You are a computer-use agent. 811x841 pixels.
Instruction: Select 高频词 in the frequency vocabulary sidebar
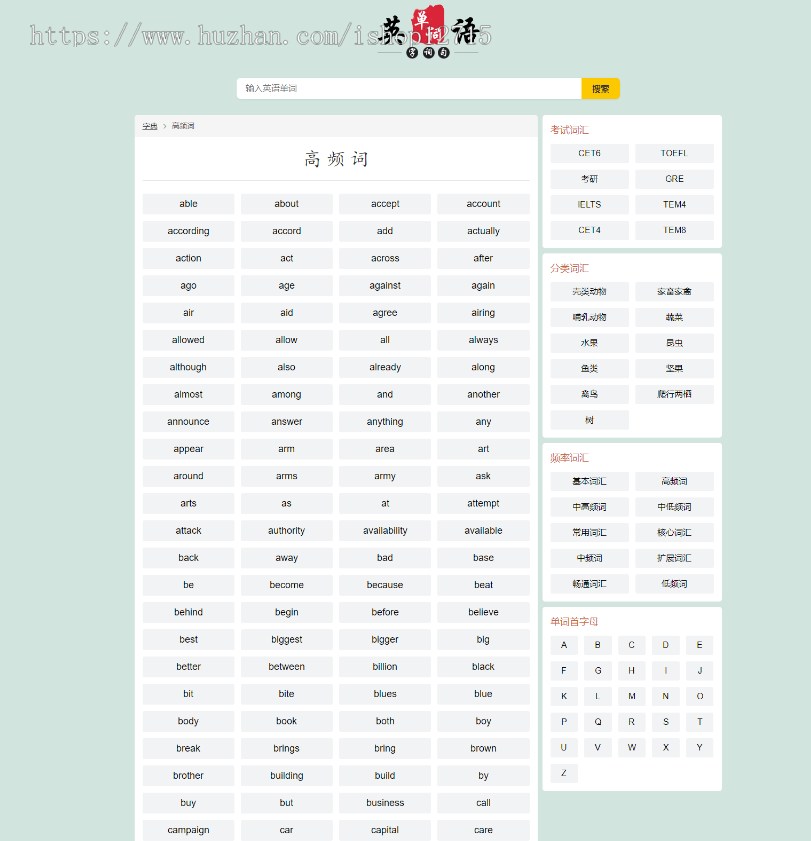(674, 481)
